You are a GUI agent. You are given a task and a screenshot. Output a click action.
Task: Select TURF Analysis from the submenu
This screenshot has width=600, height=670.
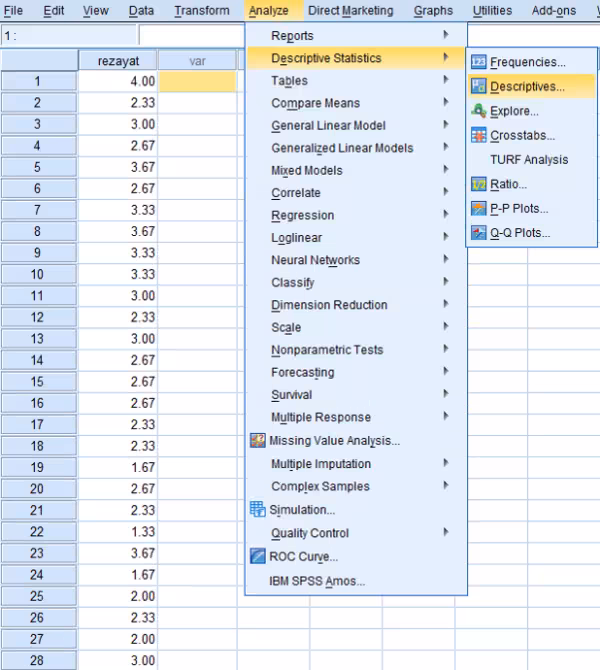tap(528, 160)
